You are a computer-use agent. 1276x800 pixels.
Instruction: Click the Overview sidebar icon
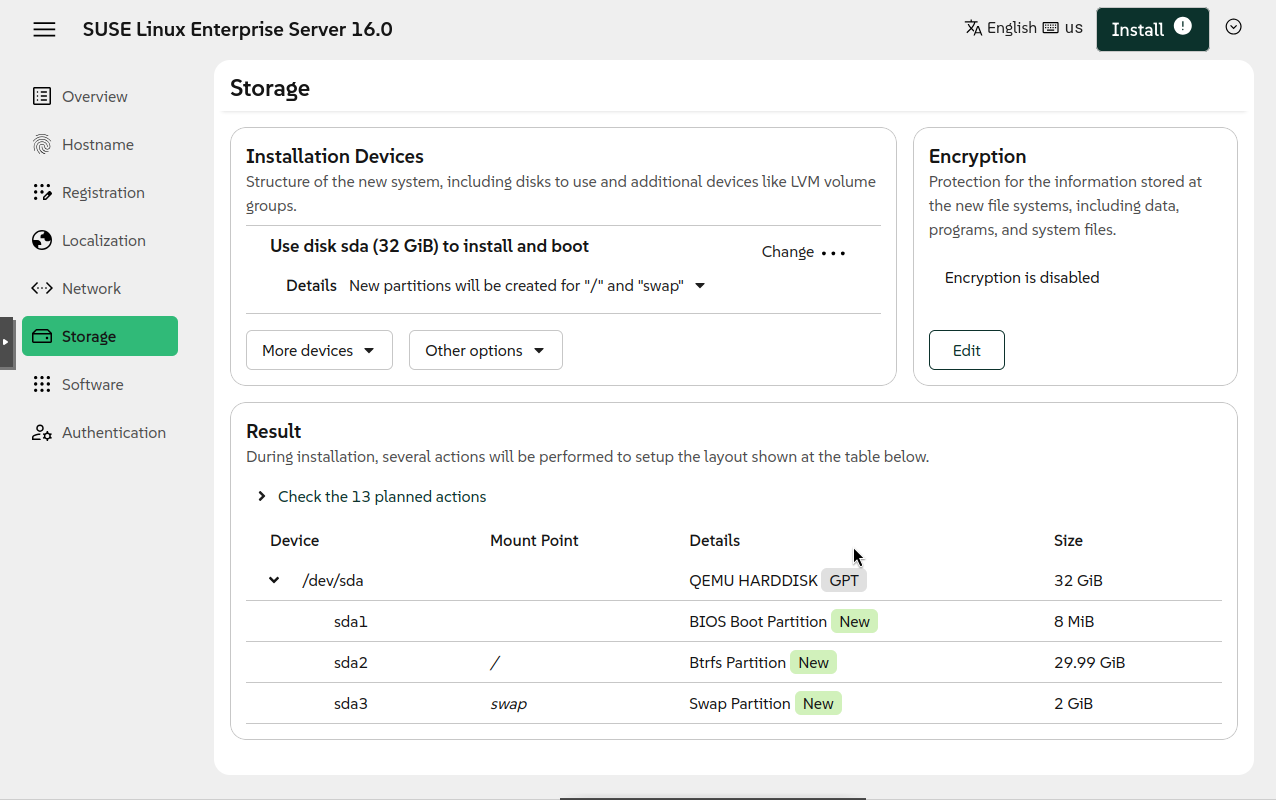click(x=42, y=96)
